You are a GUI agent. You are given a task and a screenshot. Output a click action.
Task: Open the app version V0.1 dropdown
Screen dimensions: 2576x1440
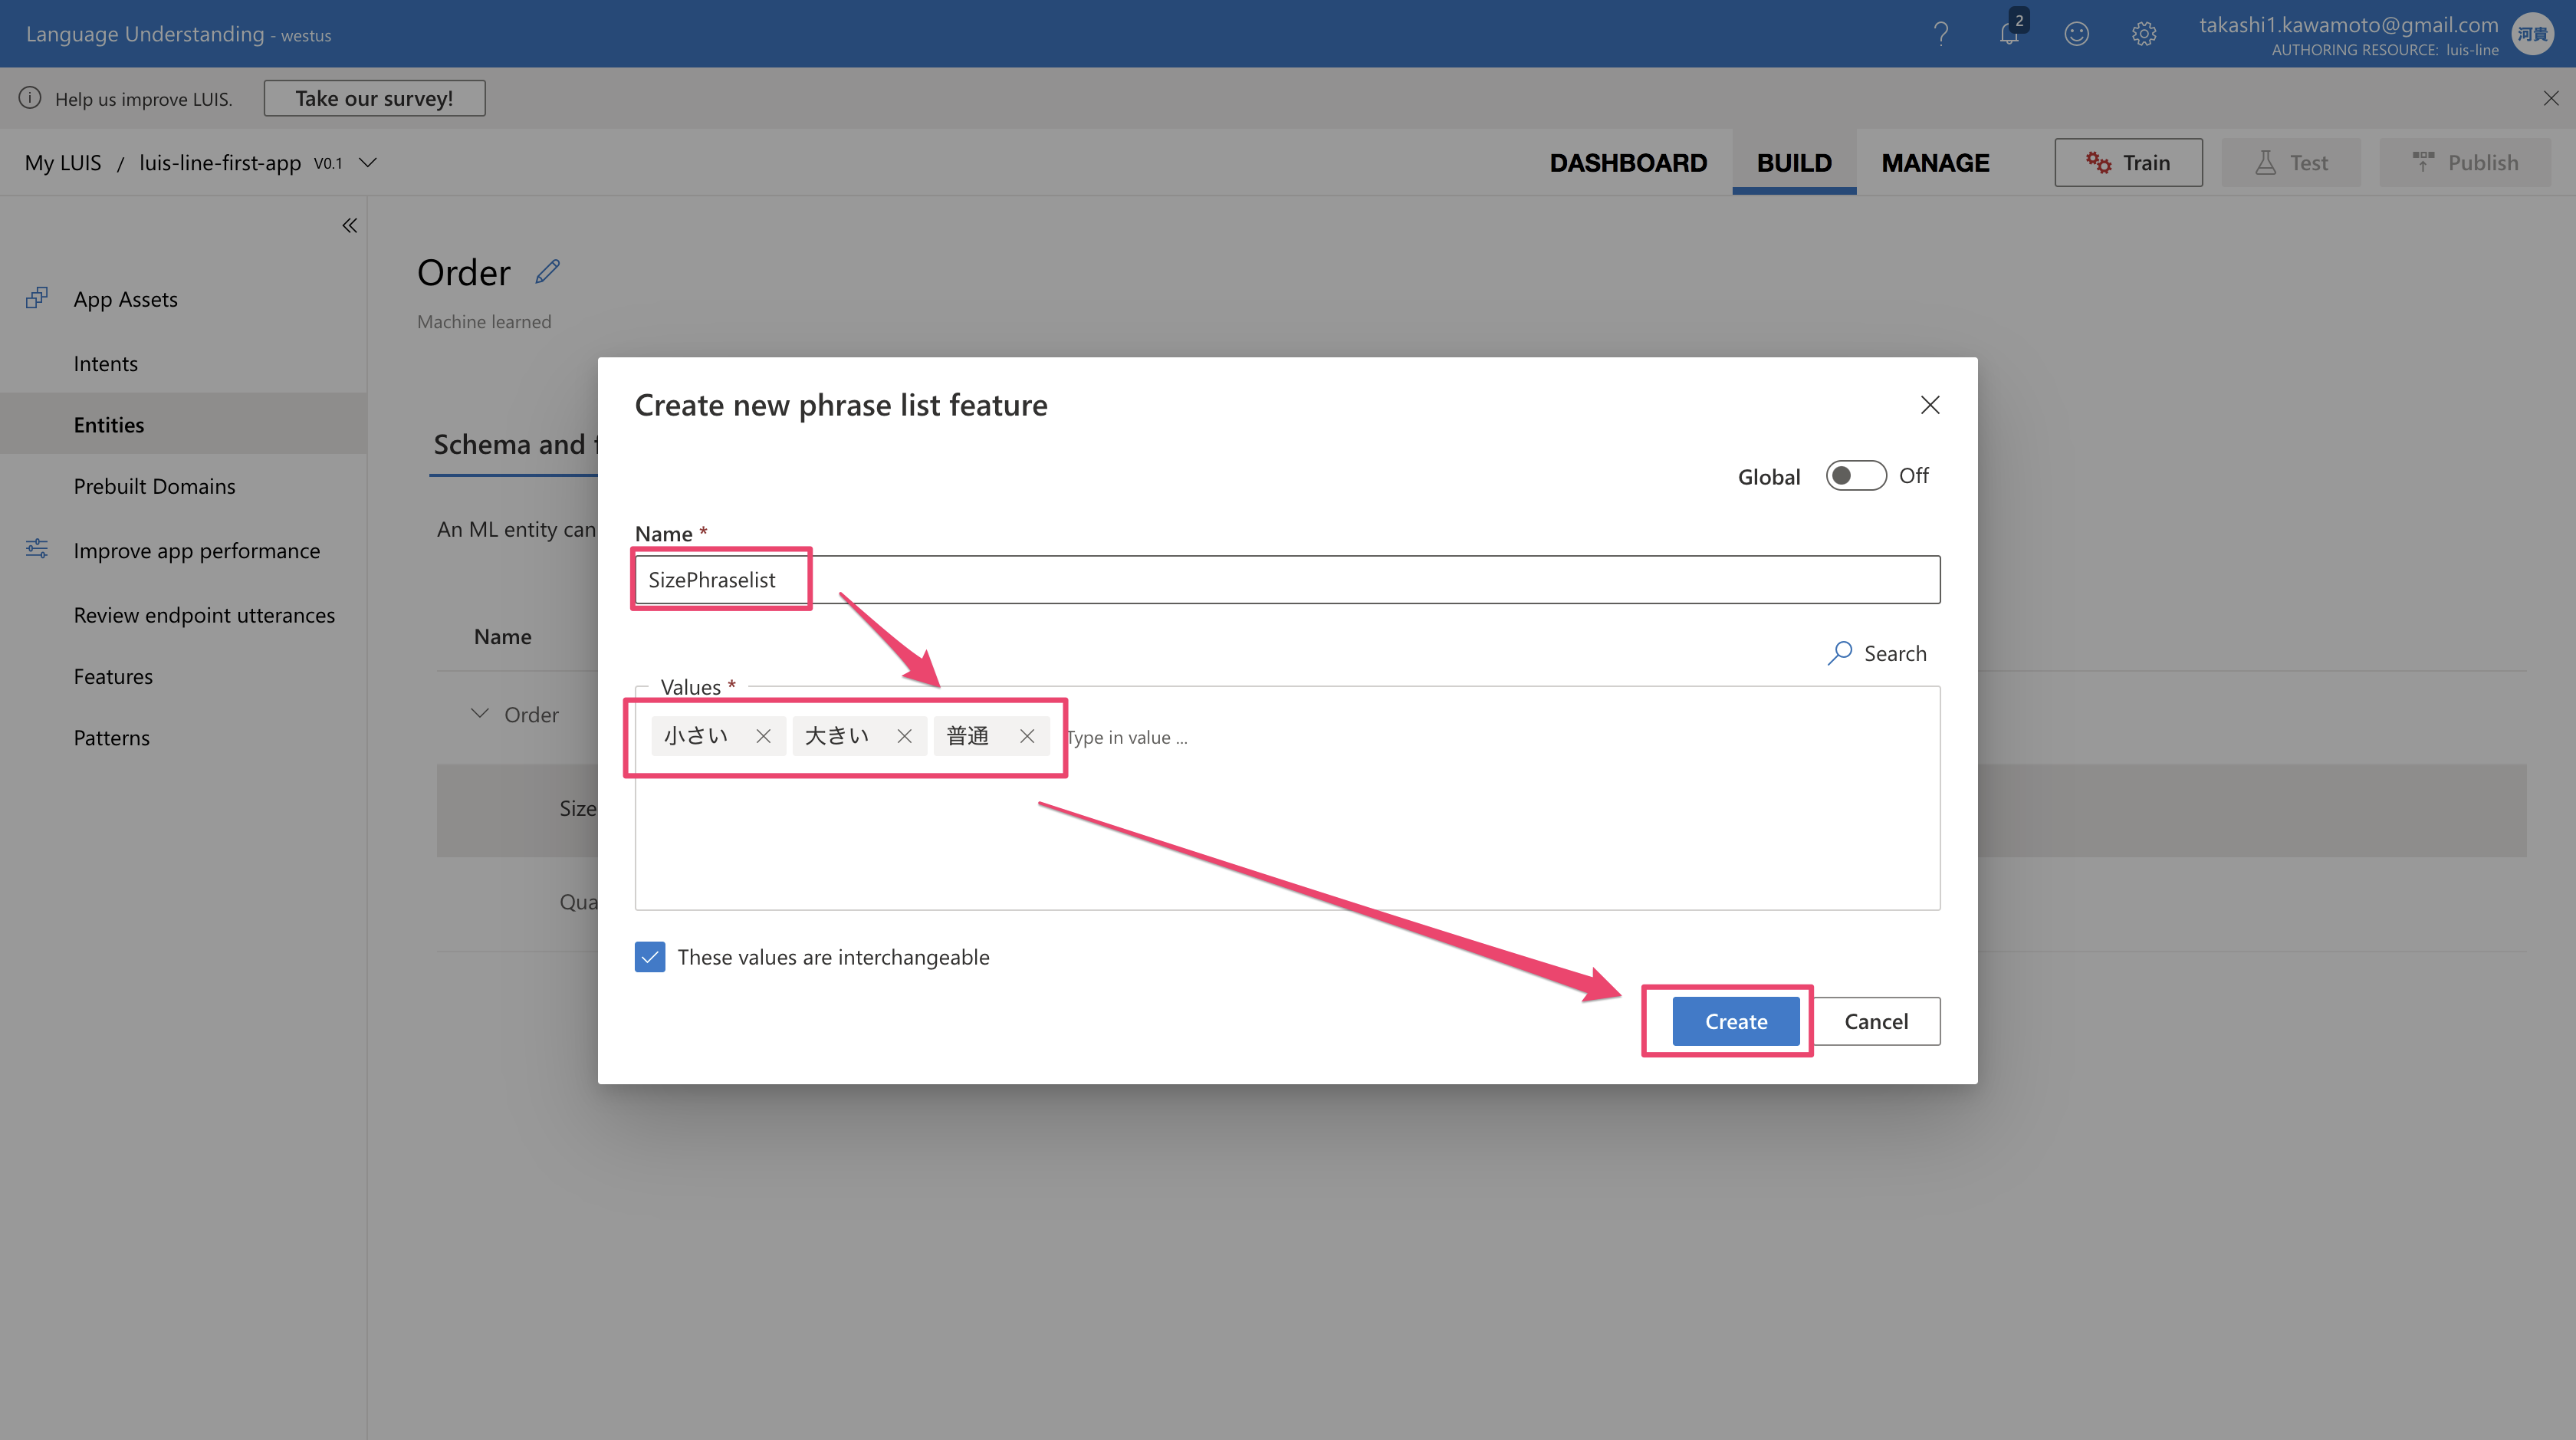(x=368, y=163)
